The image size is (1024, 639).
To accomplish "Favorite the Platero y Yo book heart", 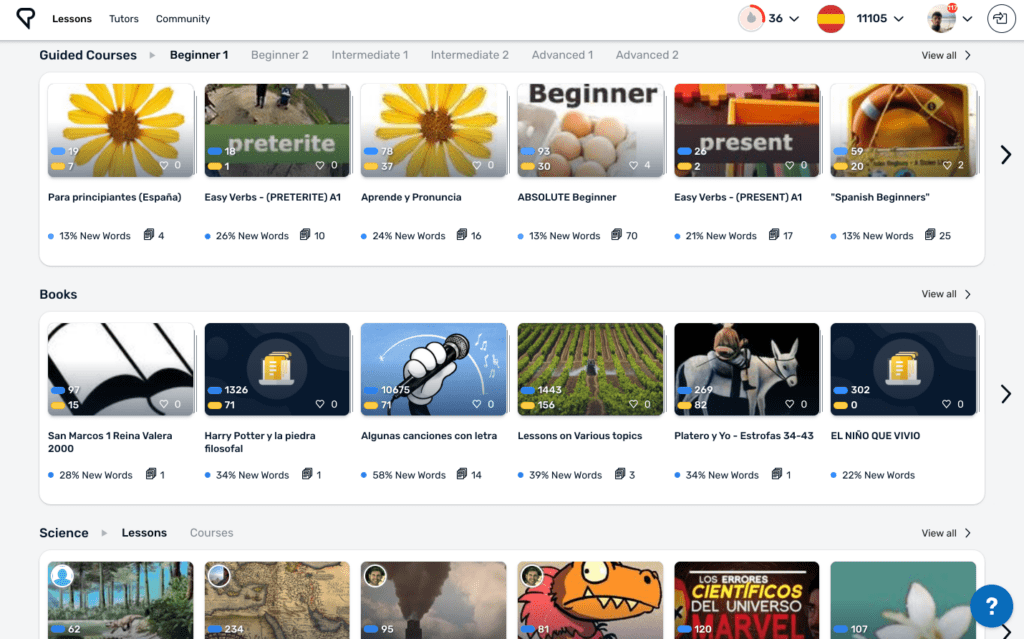I will 791,405.
